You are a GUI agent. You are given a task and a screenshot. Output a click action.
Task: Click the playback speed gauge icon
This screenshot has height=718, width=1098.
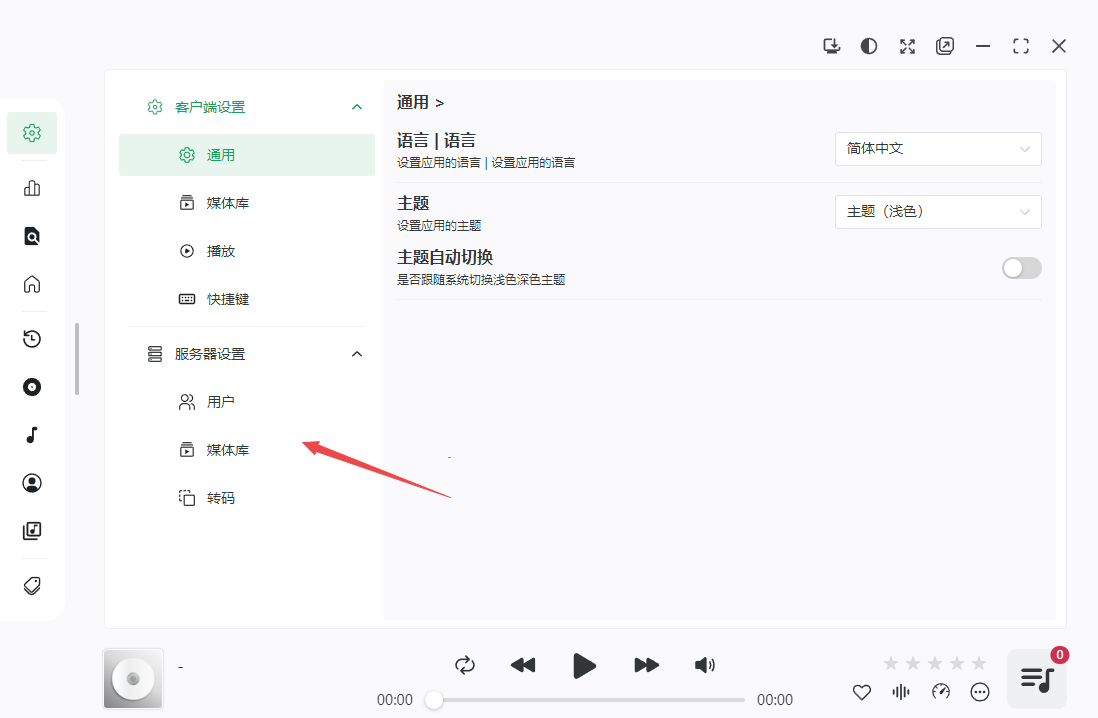click(940, 692)
